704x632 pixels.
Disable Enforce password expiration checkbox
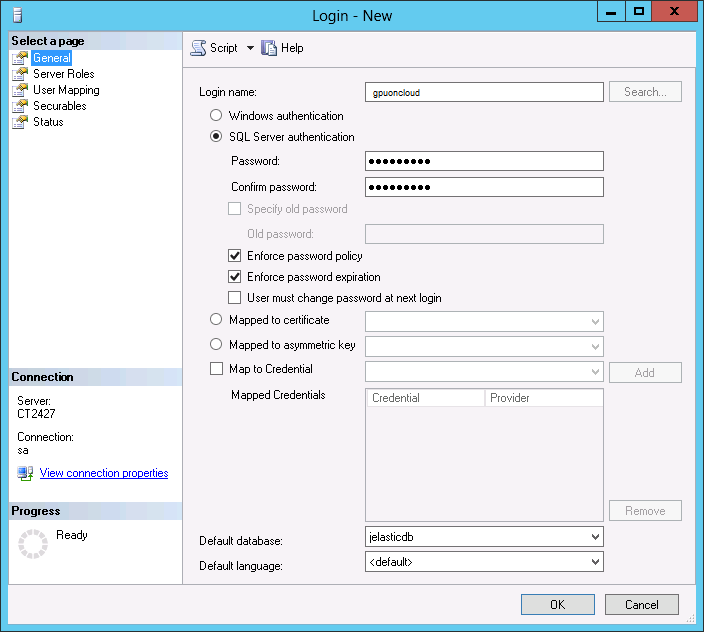[x=235, y=277]
